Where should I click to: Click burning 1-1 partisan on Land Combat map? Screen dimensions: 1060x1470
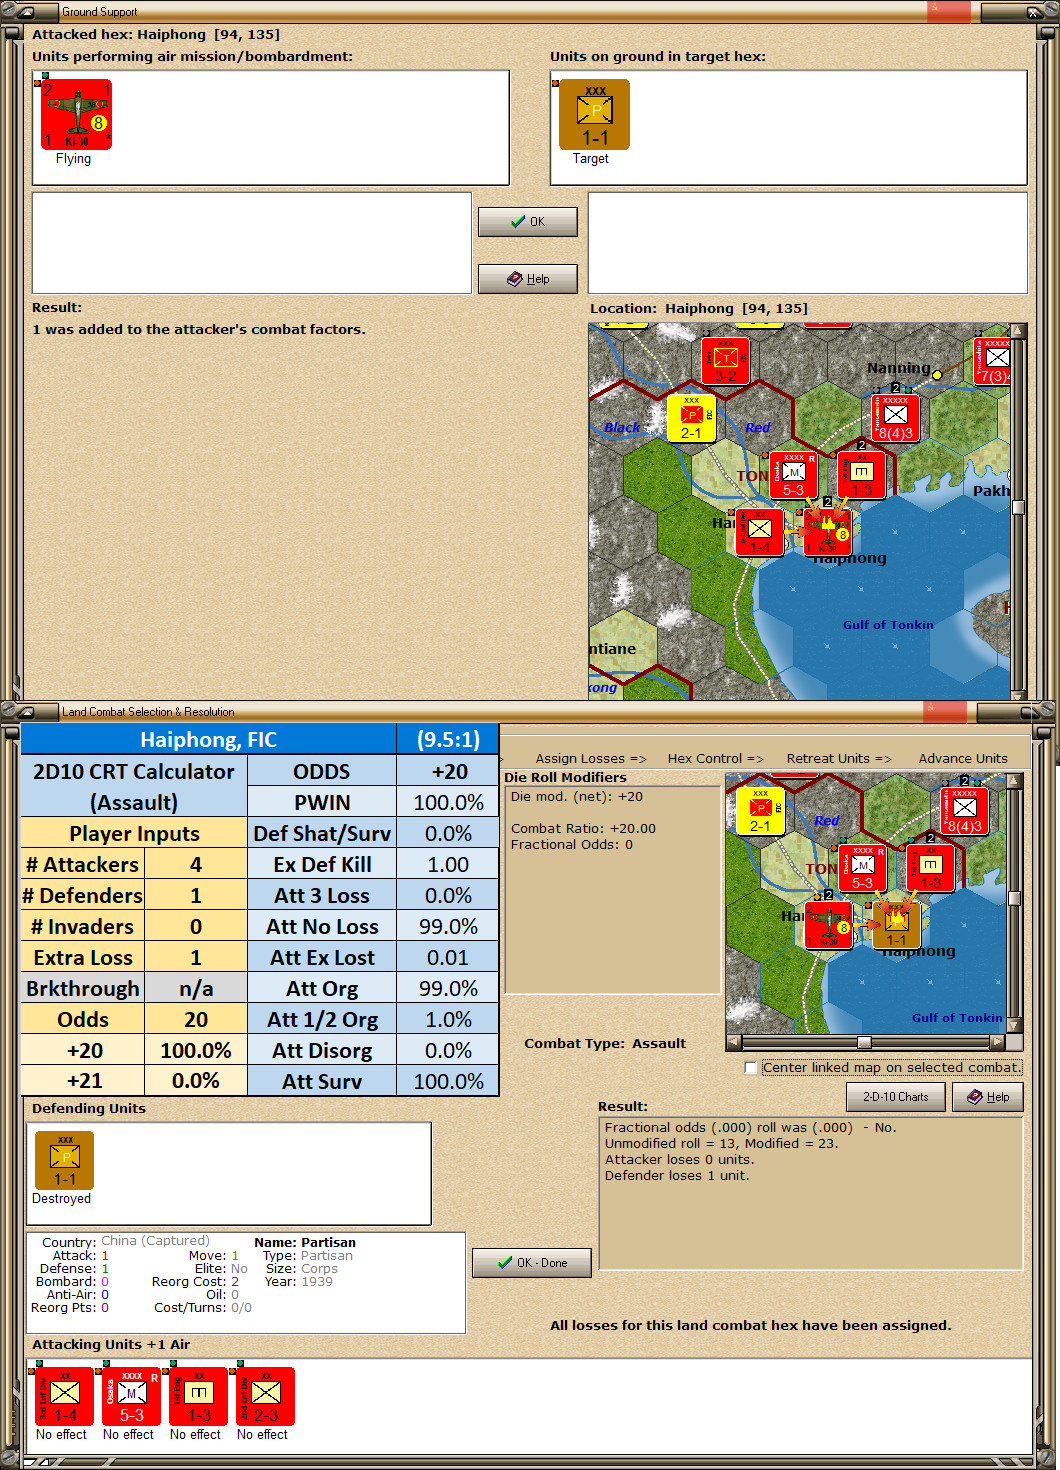(x=896, y=925)
